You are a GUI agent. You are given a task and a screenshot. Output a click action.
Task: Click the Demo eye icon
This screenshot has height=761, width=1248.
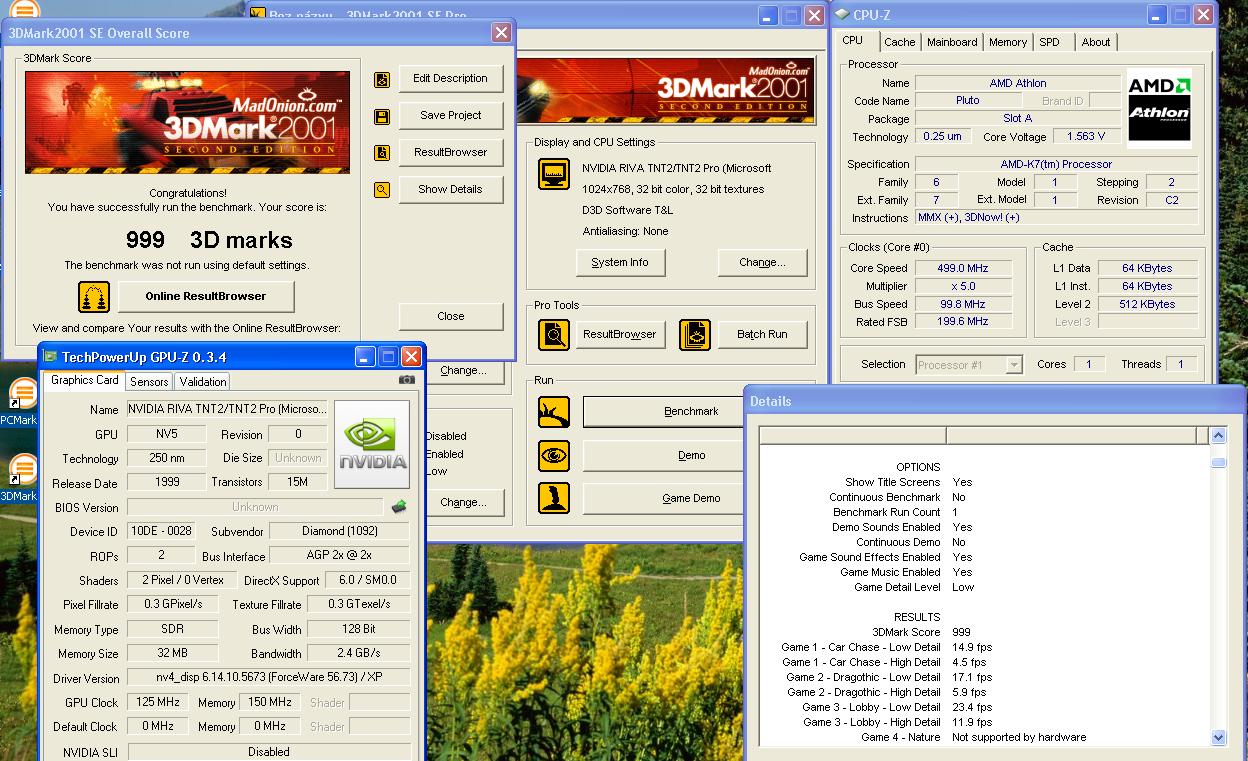(554, 456)
